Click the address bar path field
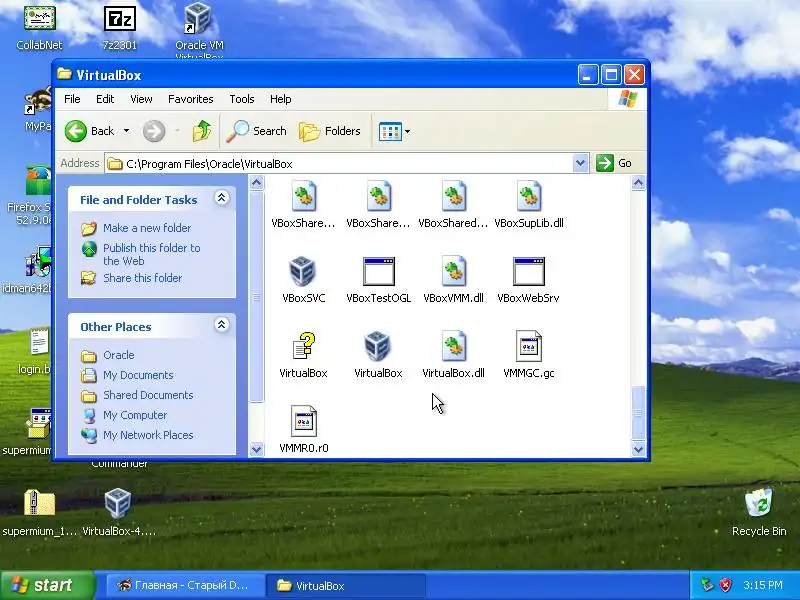This screenshot has width=800, height=600. click(339, 164)
